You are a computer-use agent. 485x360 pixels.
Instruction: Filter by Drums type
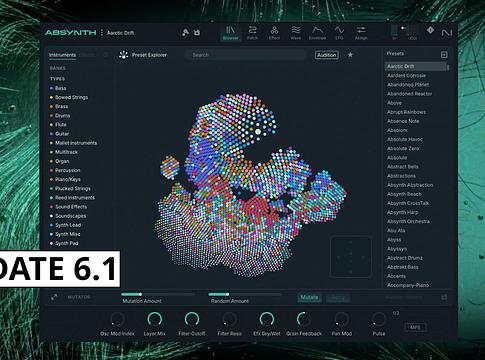(60, 116)
